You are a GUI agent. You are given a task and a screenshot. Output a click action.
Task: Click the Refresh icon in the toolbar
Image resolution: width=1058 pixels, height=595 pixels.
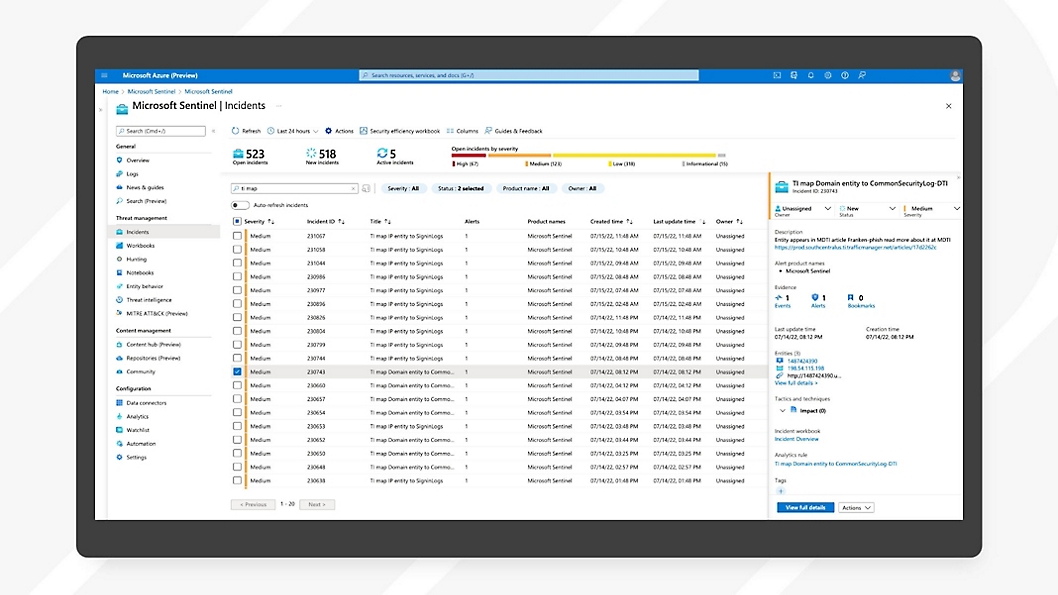click(x=236, y=131)
